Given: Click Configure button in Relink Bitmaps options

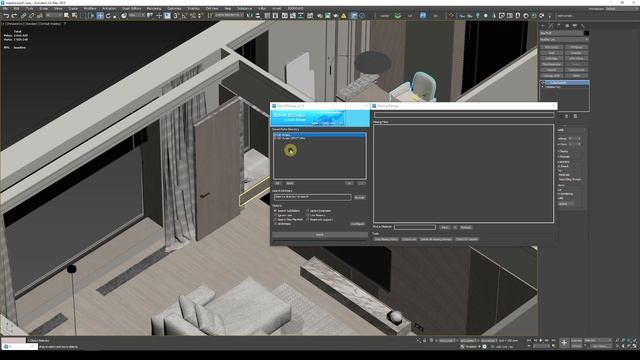Looking at the screenshot, I should click(358, 224).
